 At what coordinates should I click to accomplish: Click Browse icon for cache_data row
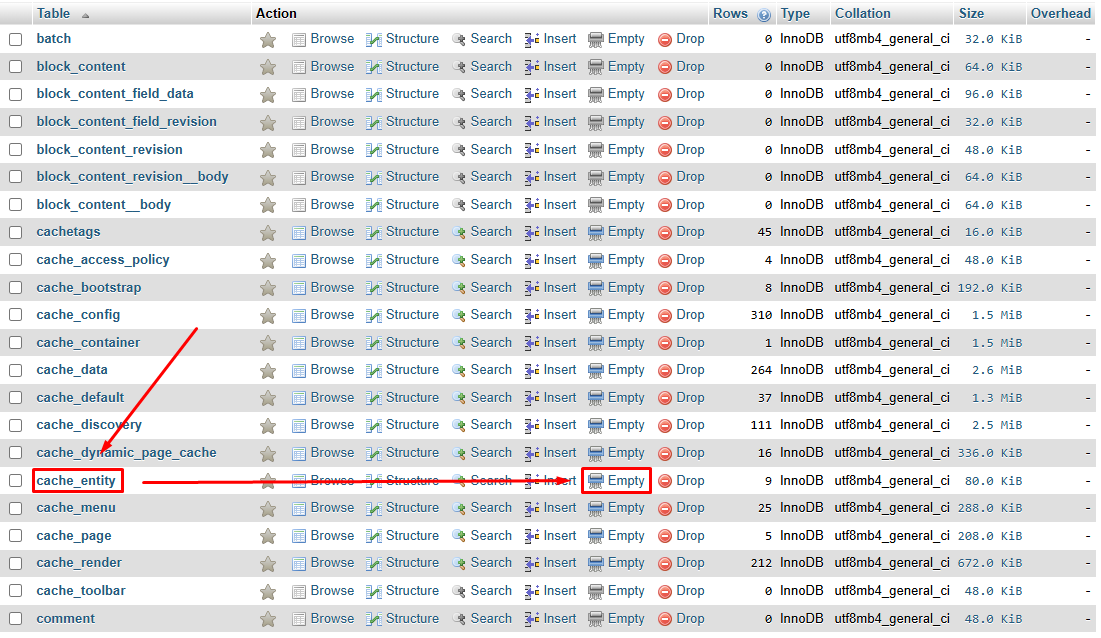coord(299,371)
